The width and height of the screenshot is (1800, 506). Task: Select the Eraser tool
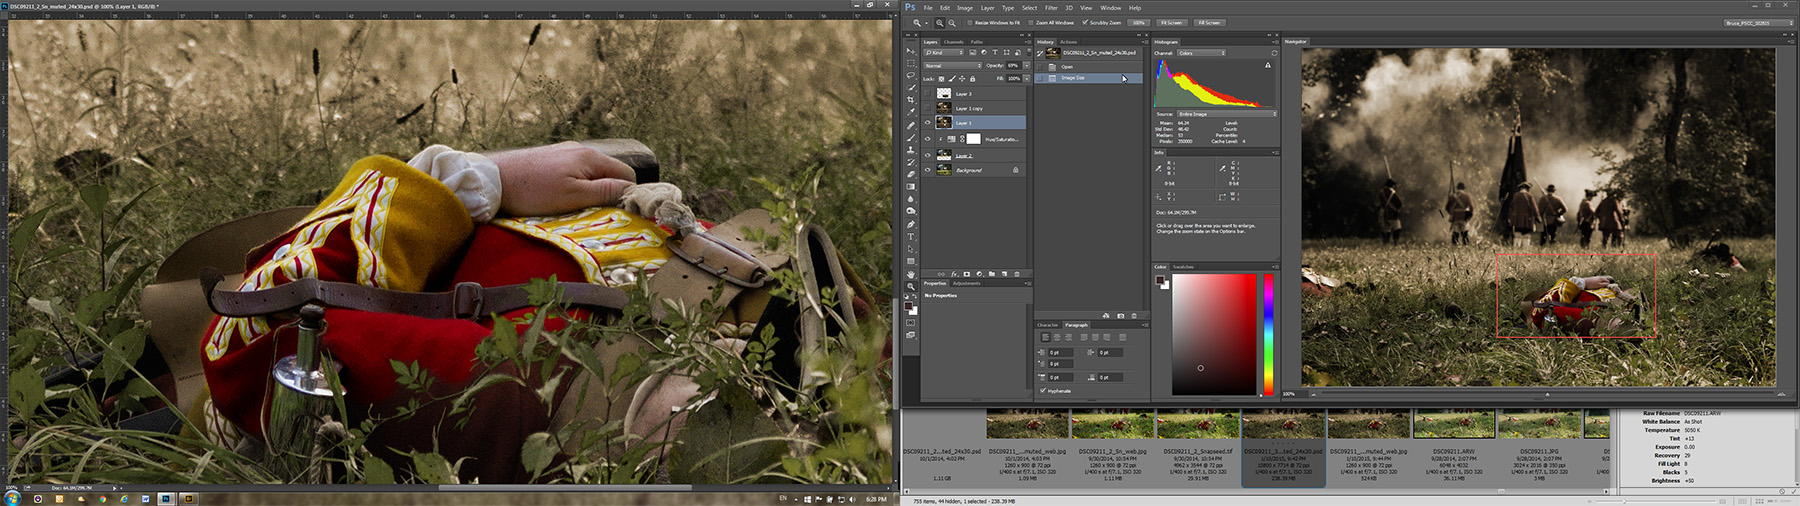pos(910,174)
